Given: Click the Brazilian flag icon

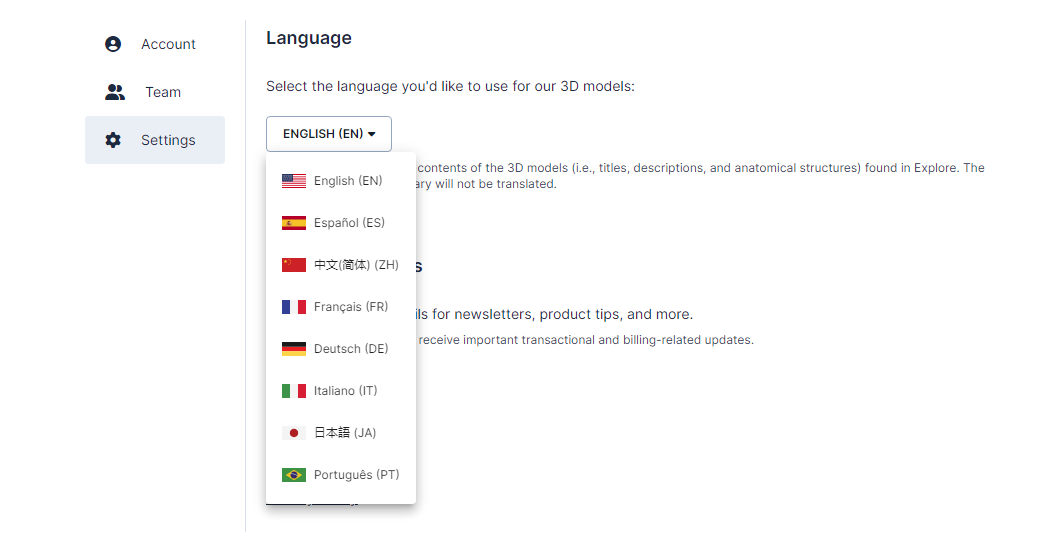Looking at the screenshot, I should 293,475.
